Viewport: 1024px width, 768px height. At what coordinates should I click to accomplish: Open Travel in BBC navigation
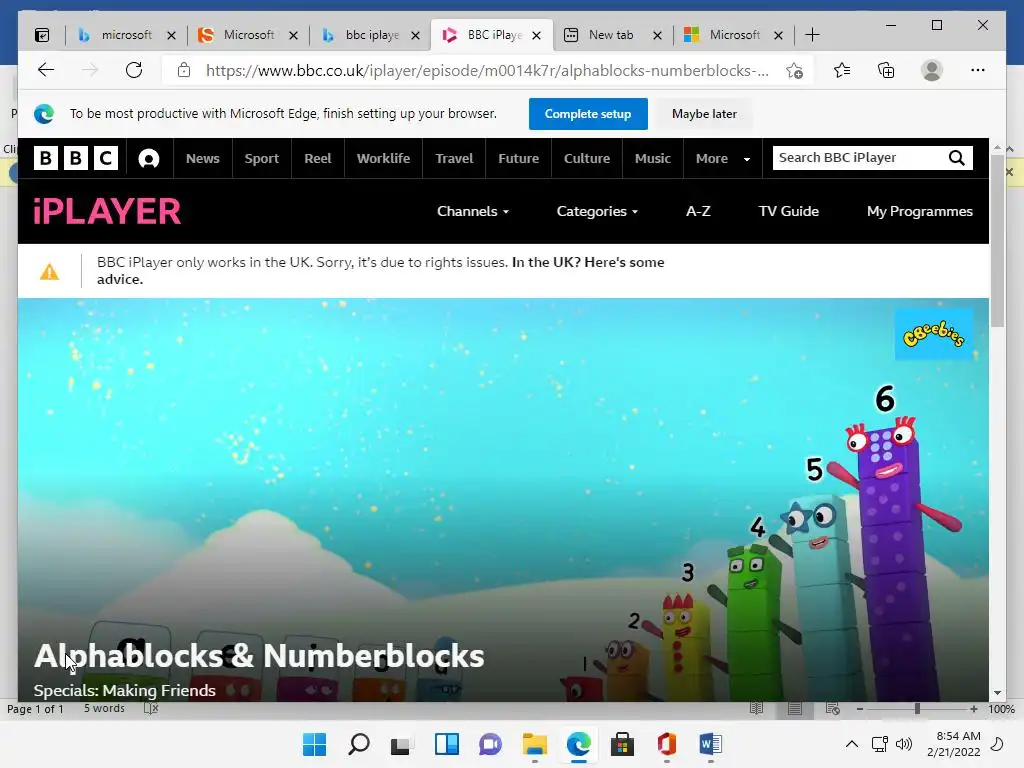tap(454, 159)
